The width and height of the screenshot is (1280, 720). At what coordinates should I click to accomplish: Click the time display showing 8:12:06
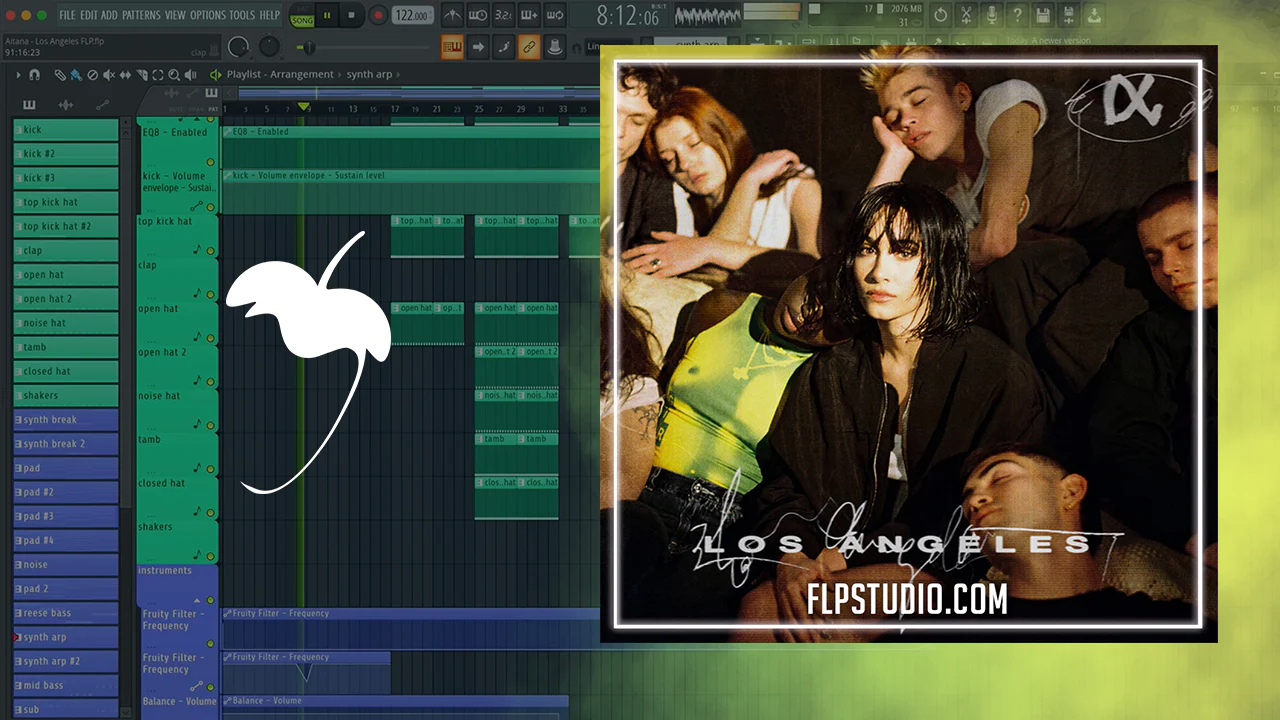tap(628, 16)
